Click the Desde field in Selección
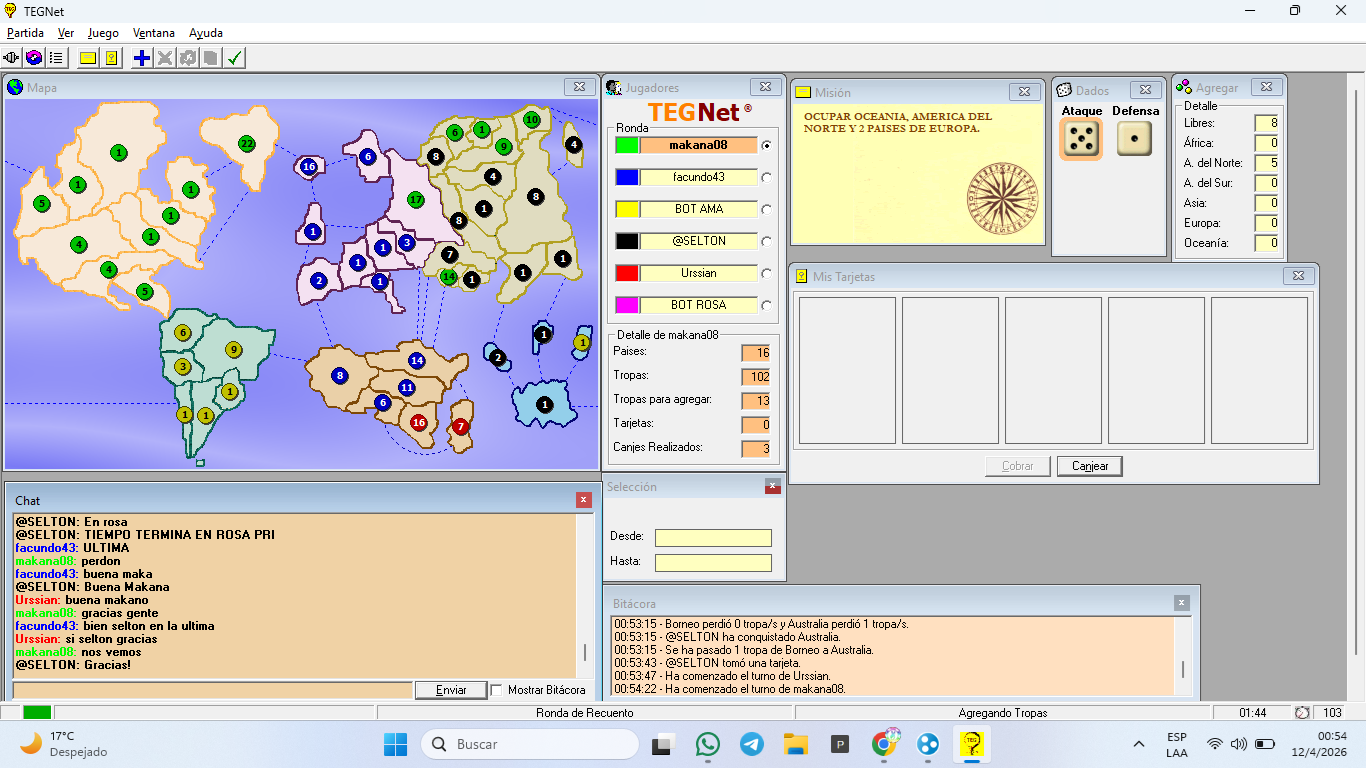The height and width of the screenshot is (768, 1366). pyautogui.click(x=713, y=538)
